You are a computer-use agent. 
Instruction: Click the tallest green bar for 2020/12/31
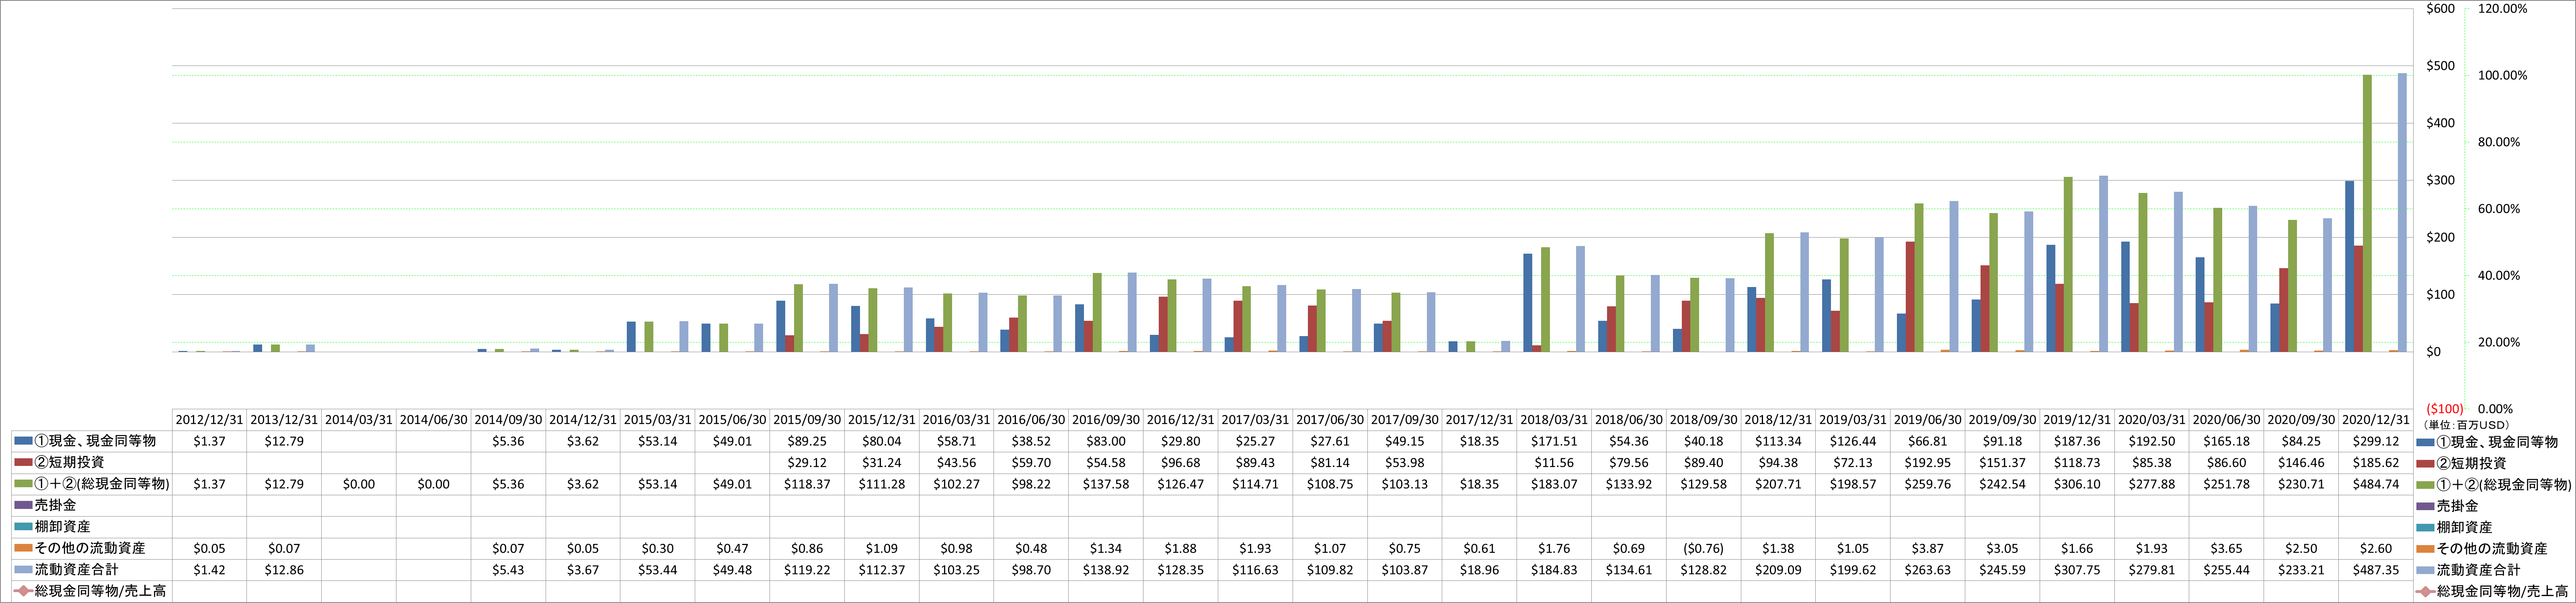point(2367,213)
